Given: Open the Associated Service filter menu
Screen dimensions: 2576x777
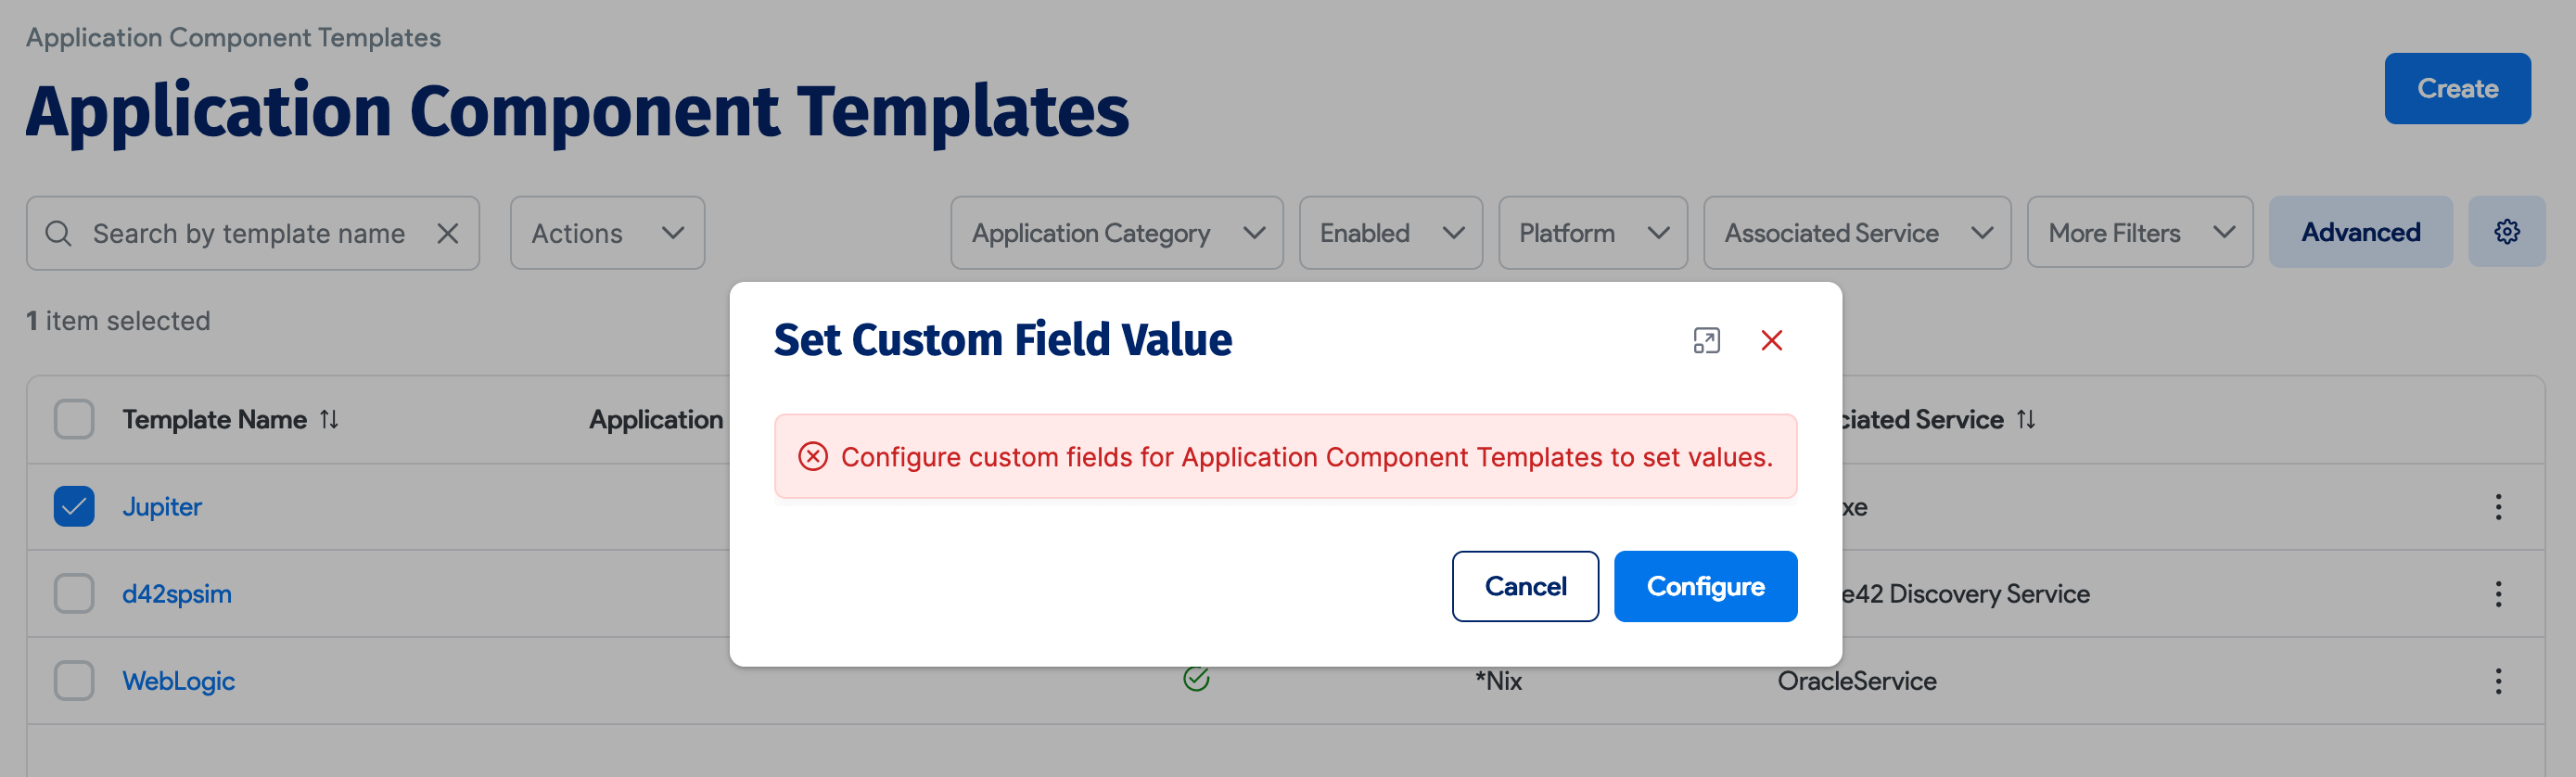Looking at the screenshot, I should click(x=1856, y=233).
